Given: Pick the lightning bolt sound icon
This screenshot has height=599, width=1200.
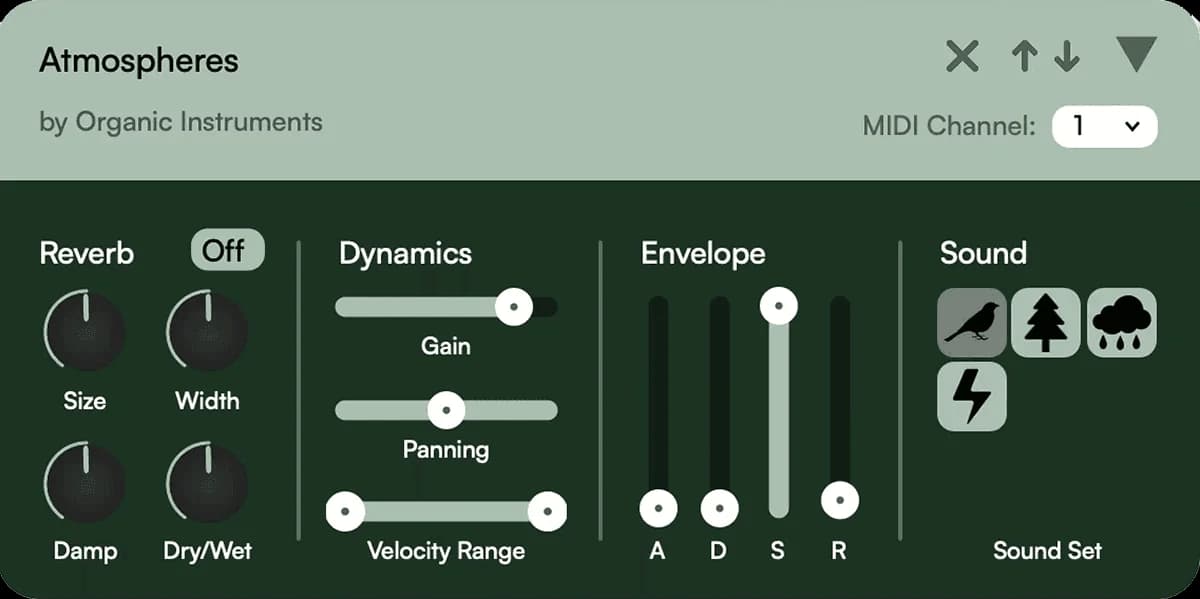Looking at the screenshot, I should 971,397.
